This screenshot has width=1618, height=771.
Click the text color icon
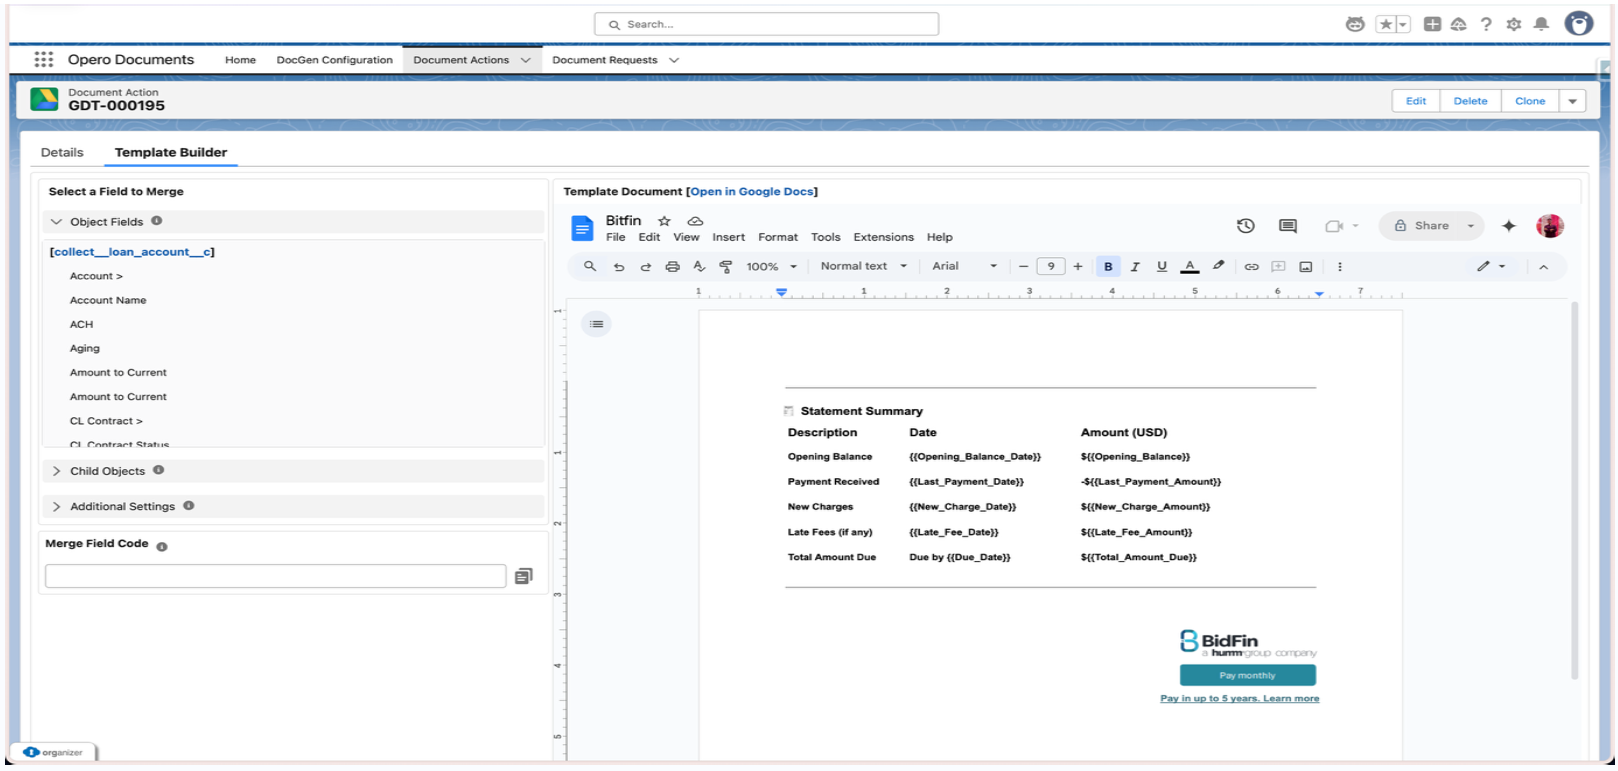point(1189,267)
